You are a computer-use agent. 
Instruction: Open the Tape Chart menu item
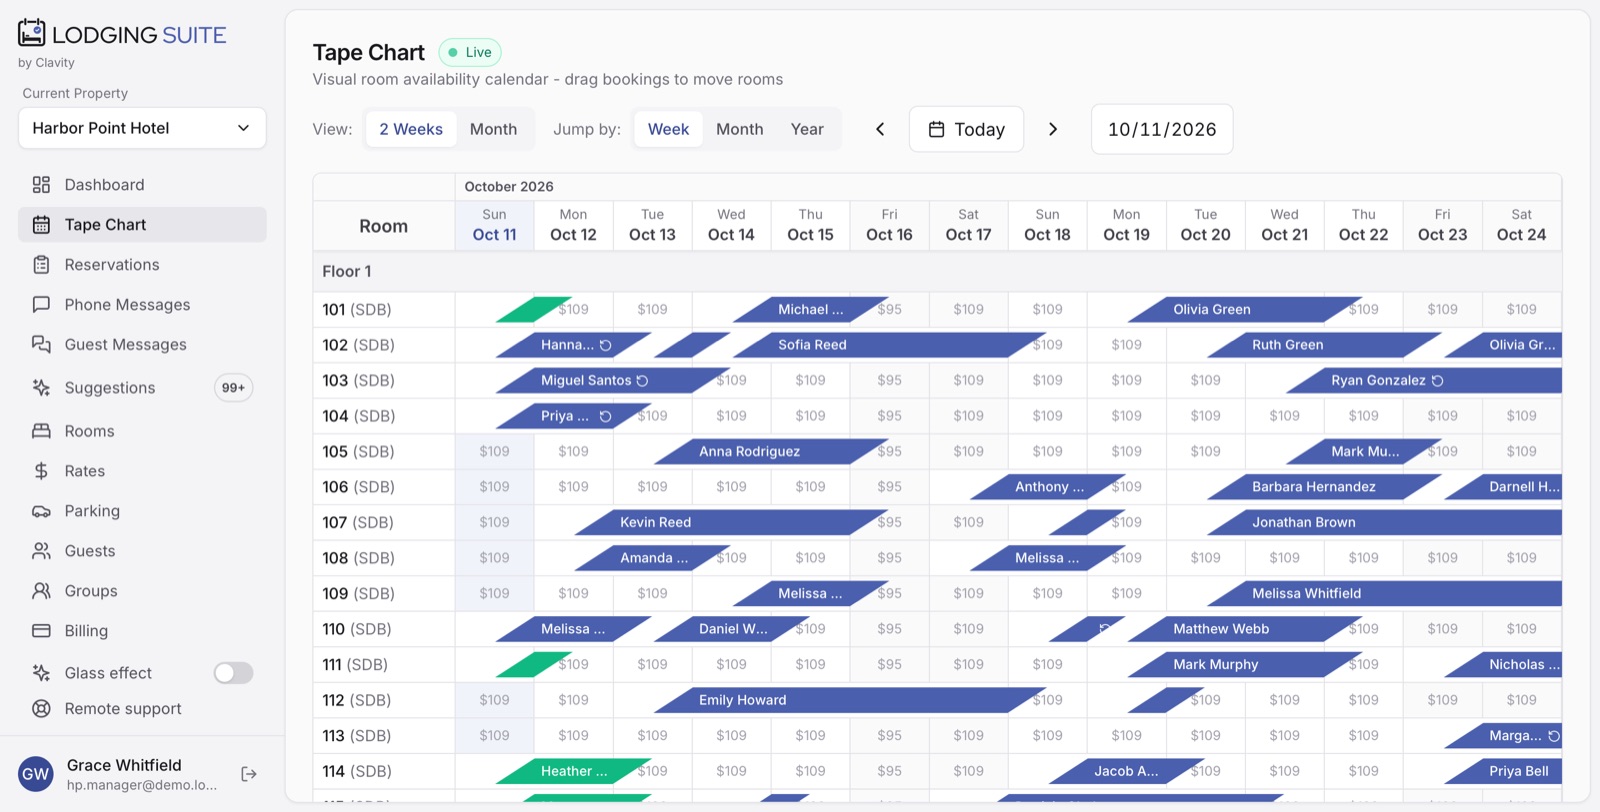[x=142, y=225]
